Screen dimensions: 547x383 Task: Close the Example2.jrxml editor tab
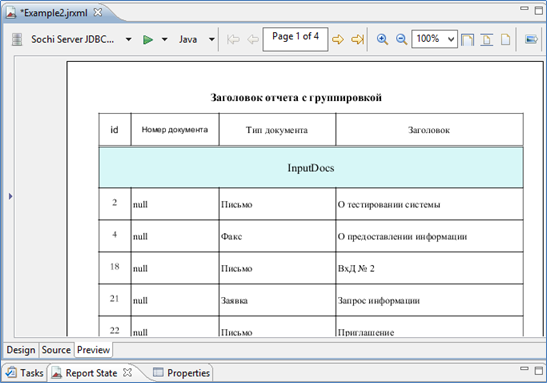click(98, 13)
